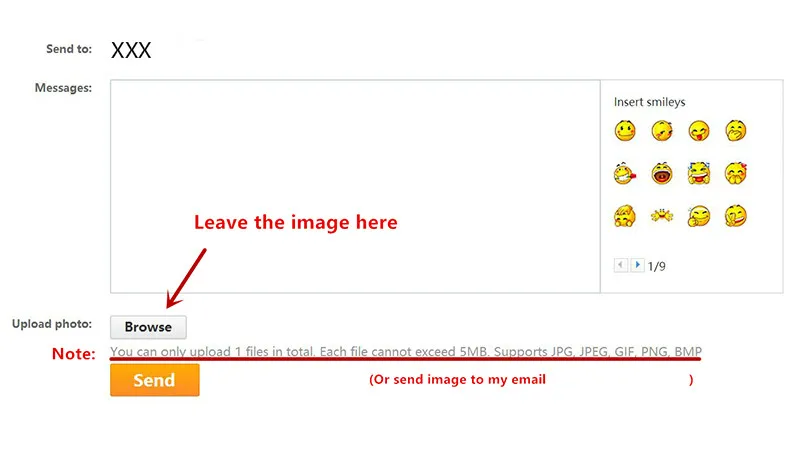Insert the winking blushing smiley
This screenshot has width=800, height=461.
coord(662,131)
